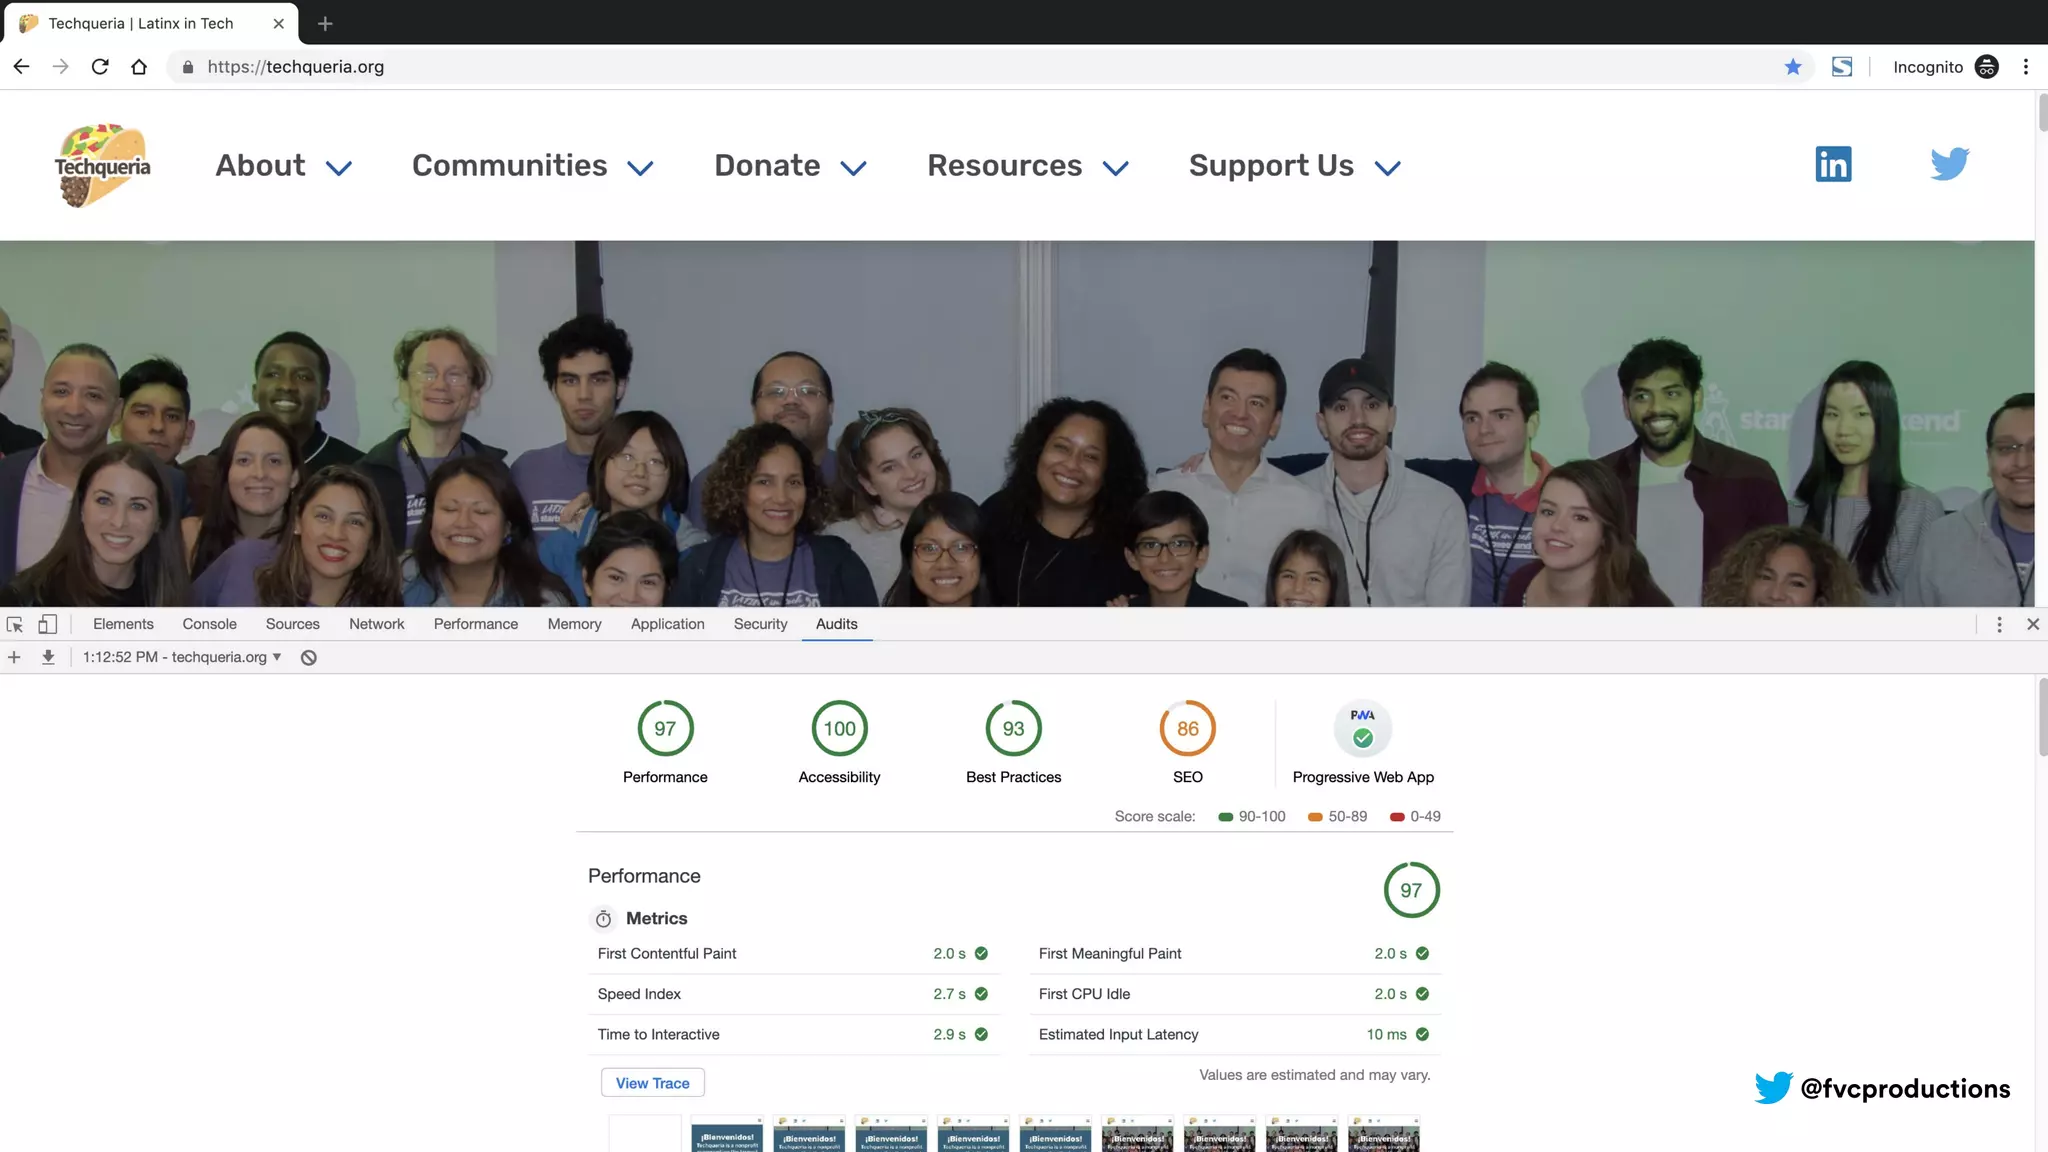Switch to the Console tab
This screenshot has height=1152, width=2048.
[x=209, y=624]
